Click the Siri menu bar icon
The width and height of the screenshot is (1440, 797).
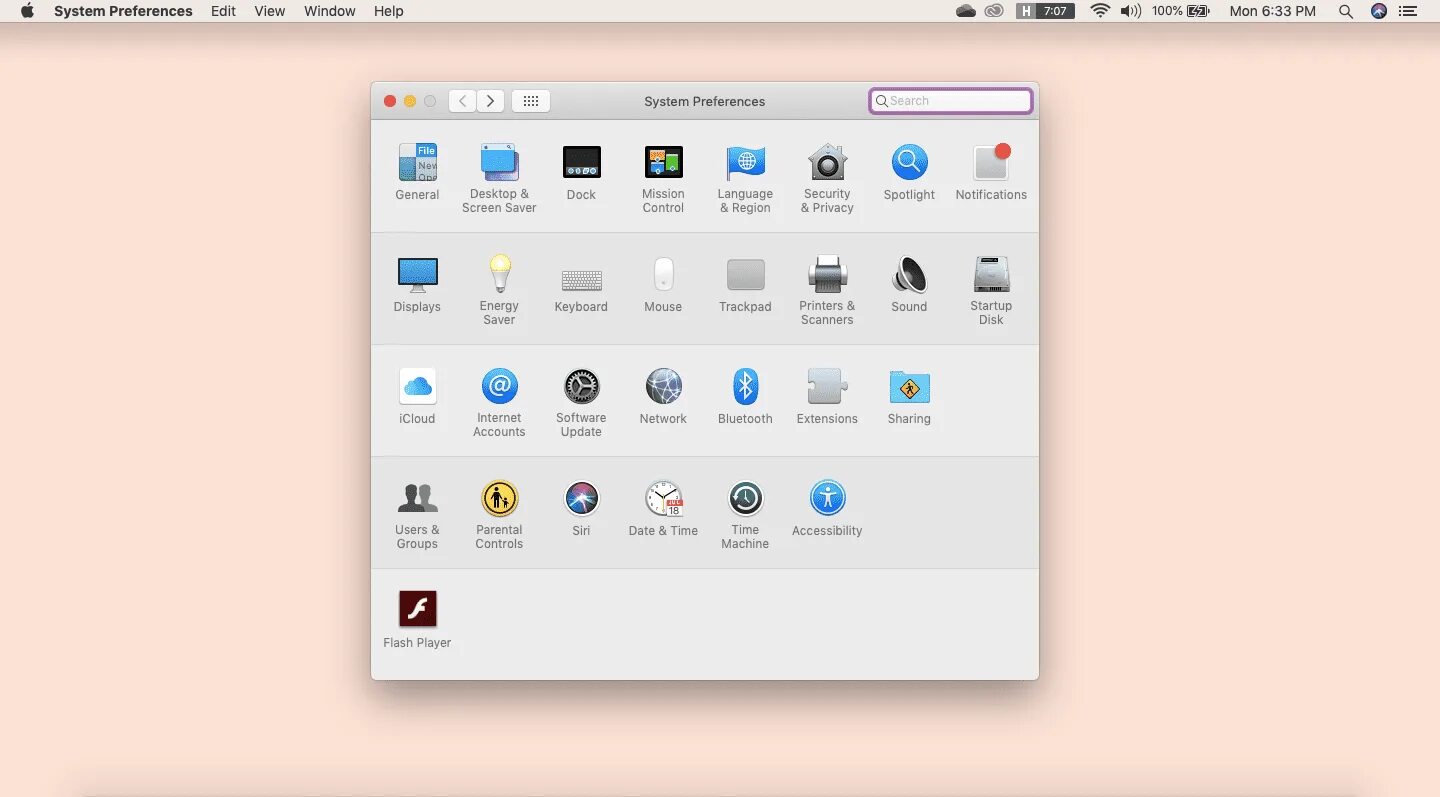click(1379, 11)
